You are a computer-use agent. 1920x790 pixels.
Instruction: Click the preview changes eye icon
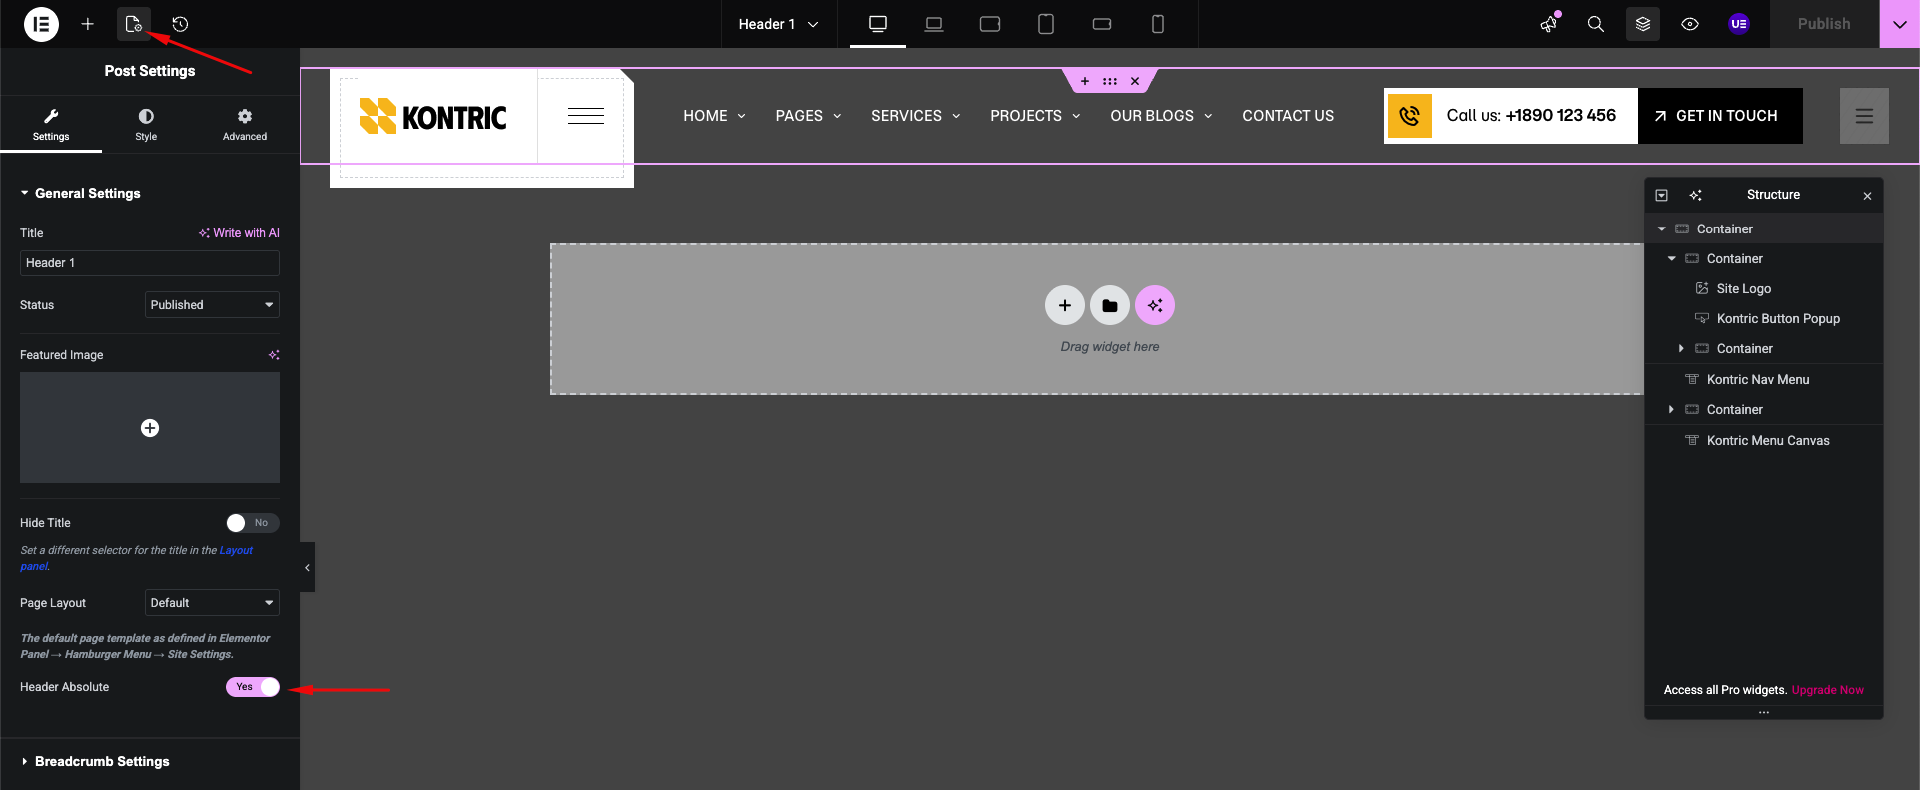[1689, 24]
